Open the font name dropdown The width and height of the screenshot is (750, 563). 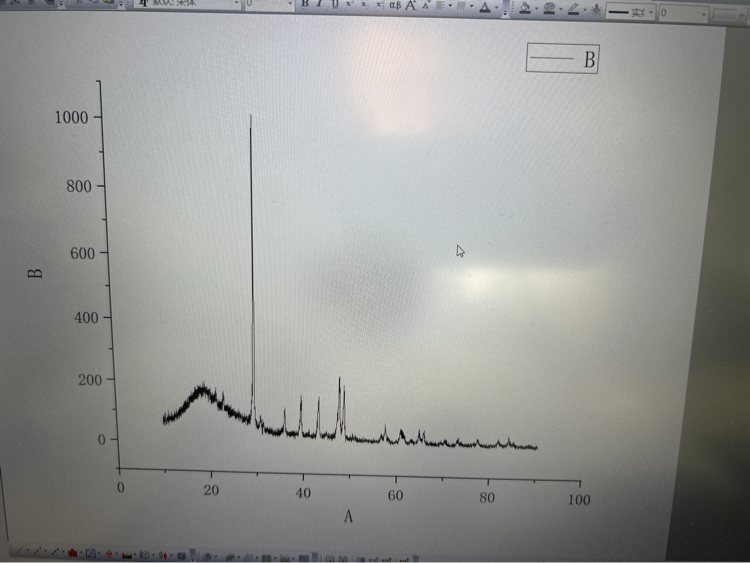click(x=236, y=5)
